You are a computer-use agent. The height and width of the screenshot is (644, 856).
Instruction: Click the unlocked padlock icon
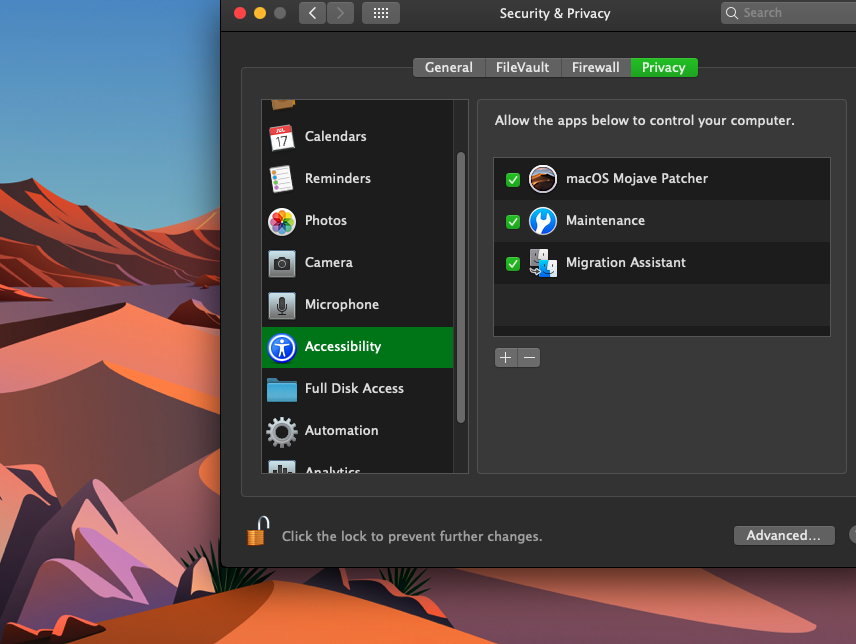(258, 531)
